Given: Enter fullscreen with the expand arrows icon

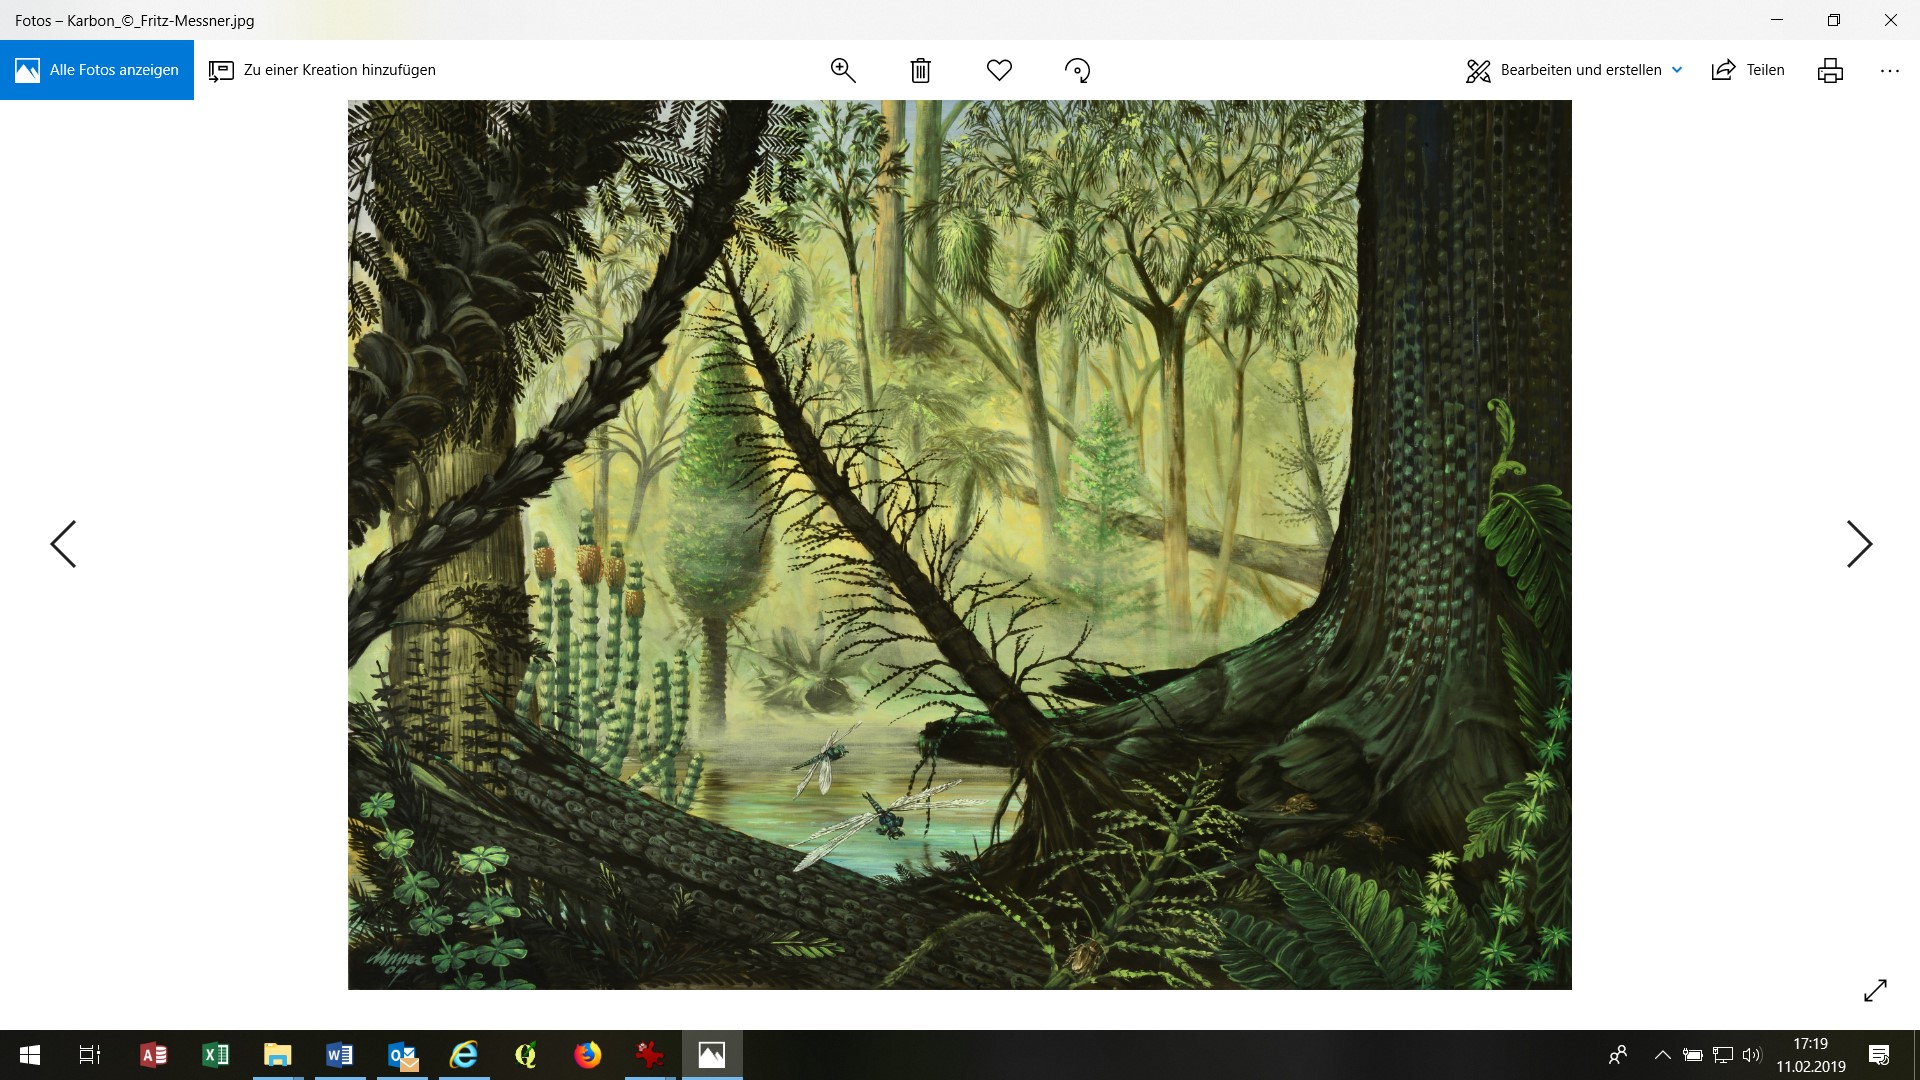Looking at the screenshot, I should coord(1875,990).
